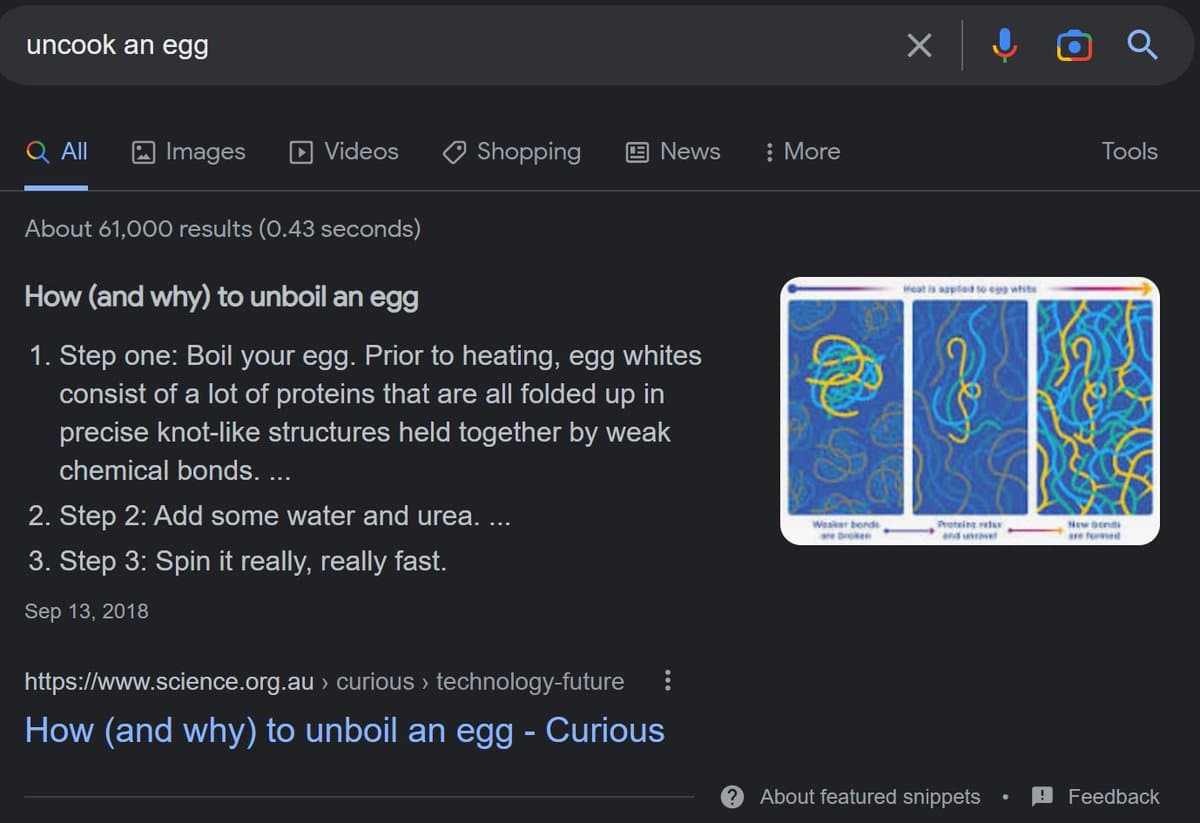Click the question mark help icon

731,796
